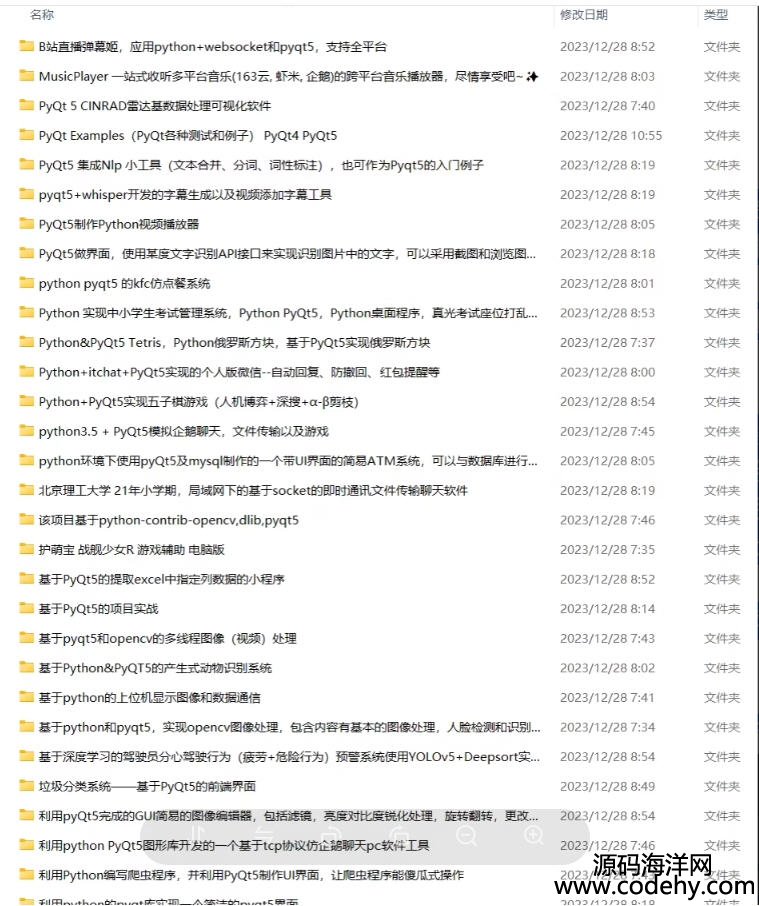Sort by the 类型 column header
Screen dimensions: 759x906
[716, 15]
